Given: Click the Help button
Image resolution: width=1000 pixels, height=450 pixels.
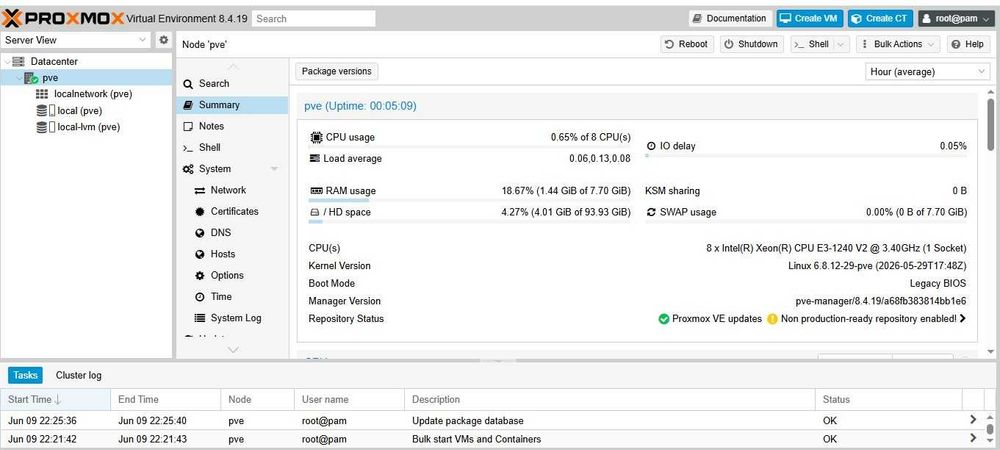Looking at the screenshot, I should point(967,44).
